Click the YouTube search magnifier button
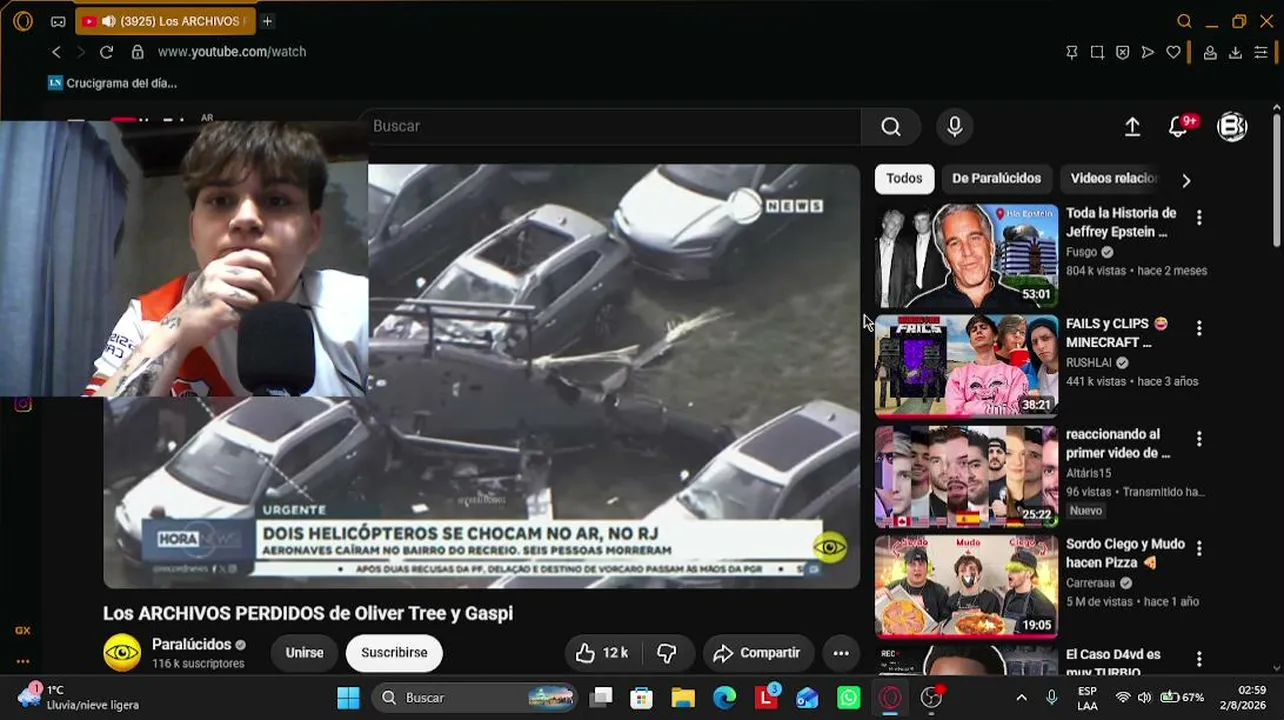Viewport: 1284px width, 720px height. (x=891, y=126)
